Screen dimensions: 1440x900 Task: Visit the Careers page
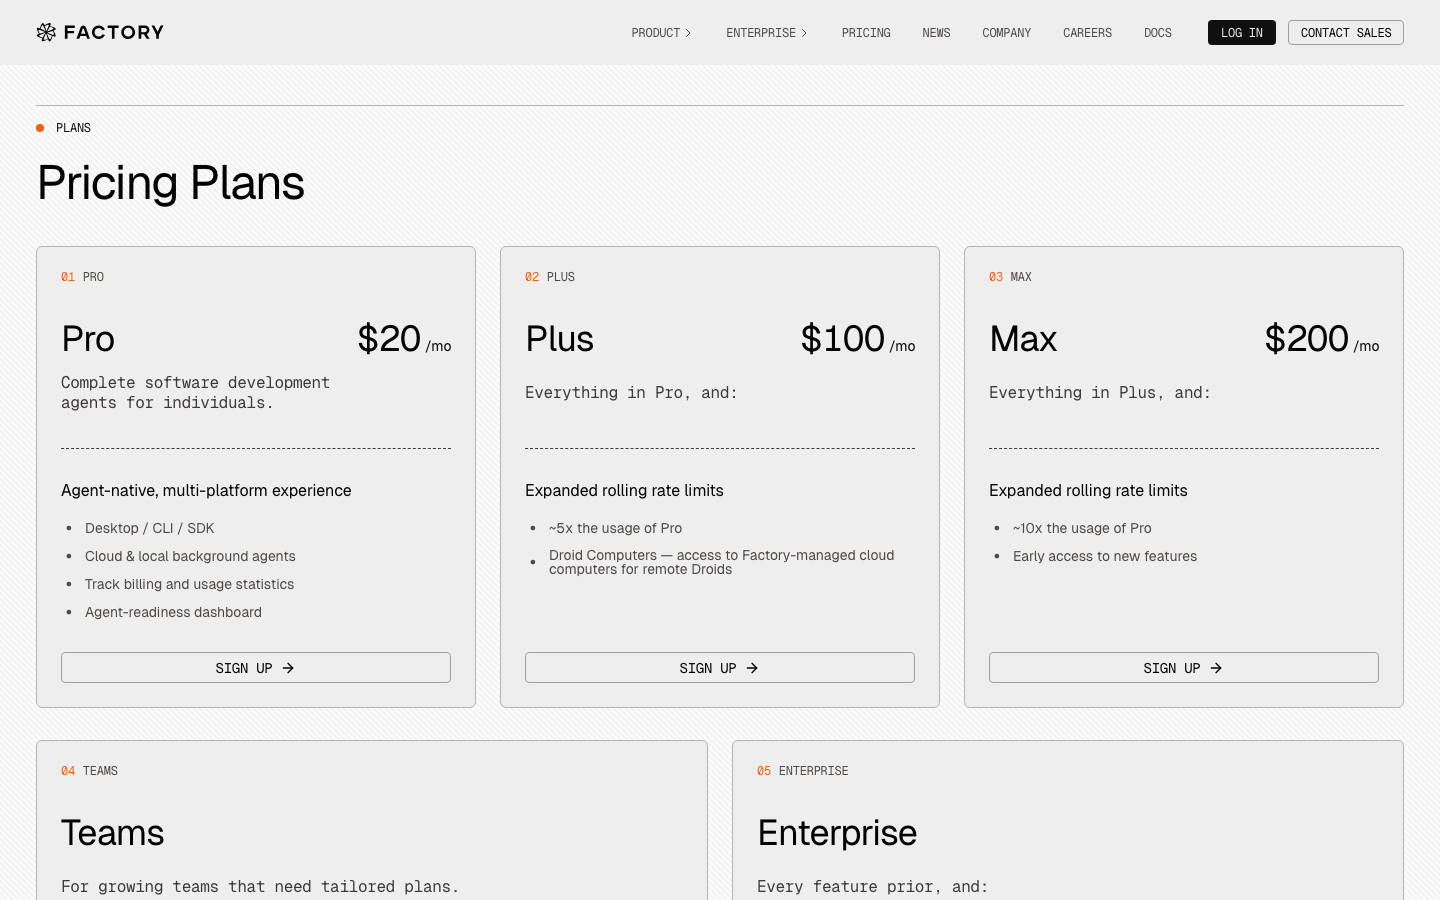coord(1087,33)
